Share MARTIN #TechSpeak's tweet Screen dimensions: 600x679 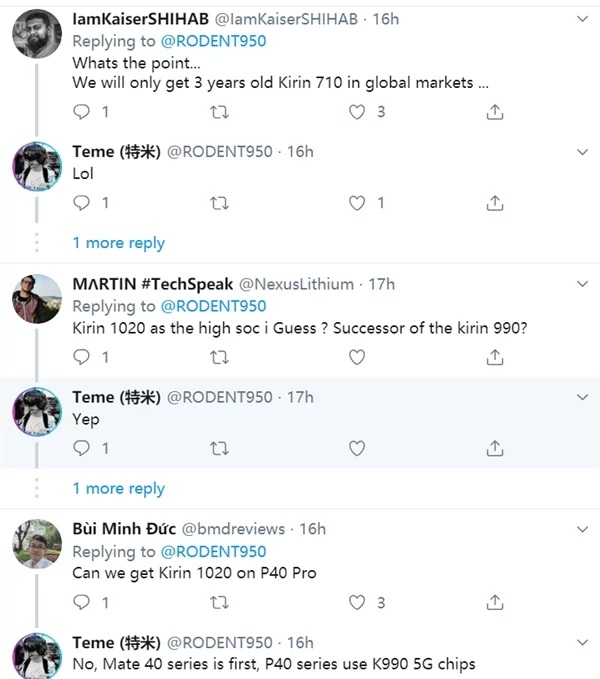[x=495, y=357]
